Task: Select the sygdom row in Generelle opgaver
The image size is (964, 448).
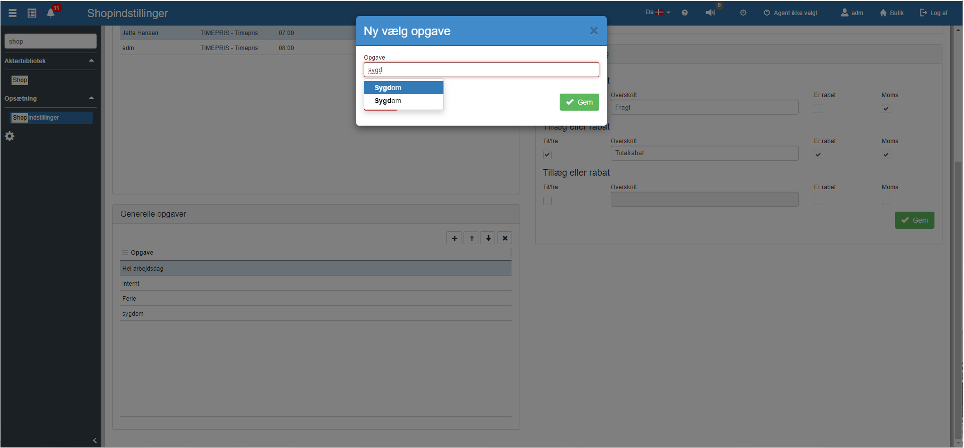Action: [x=315, y=313]
